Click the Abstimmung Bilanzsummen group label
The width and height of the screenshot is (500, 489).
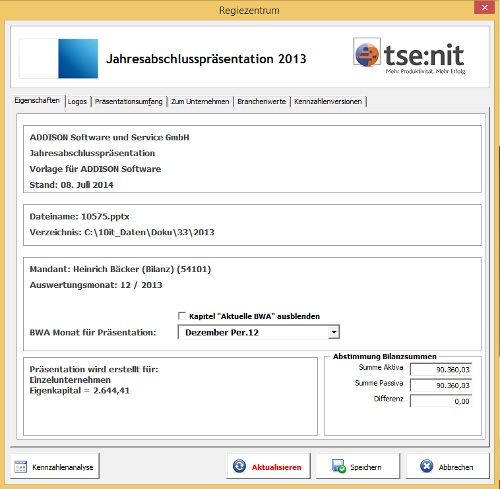(x=385, y=356)
